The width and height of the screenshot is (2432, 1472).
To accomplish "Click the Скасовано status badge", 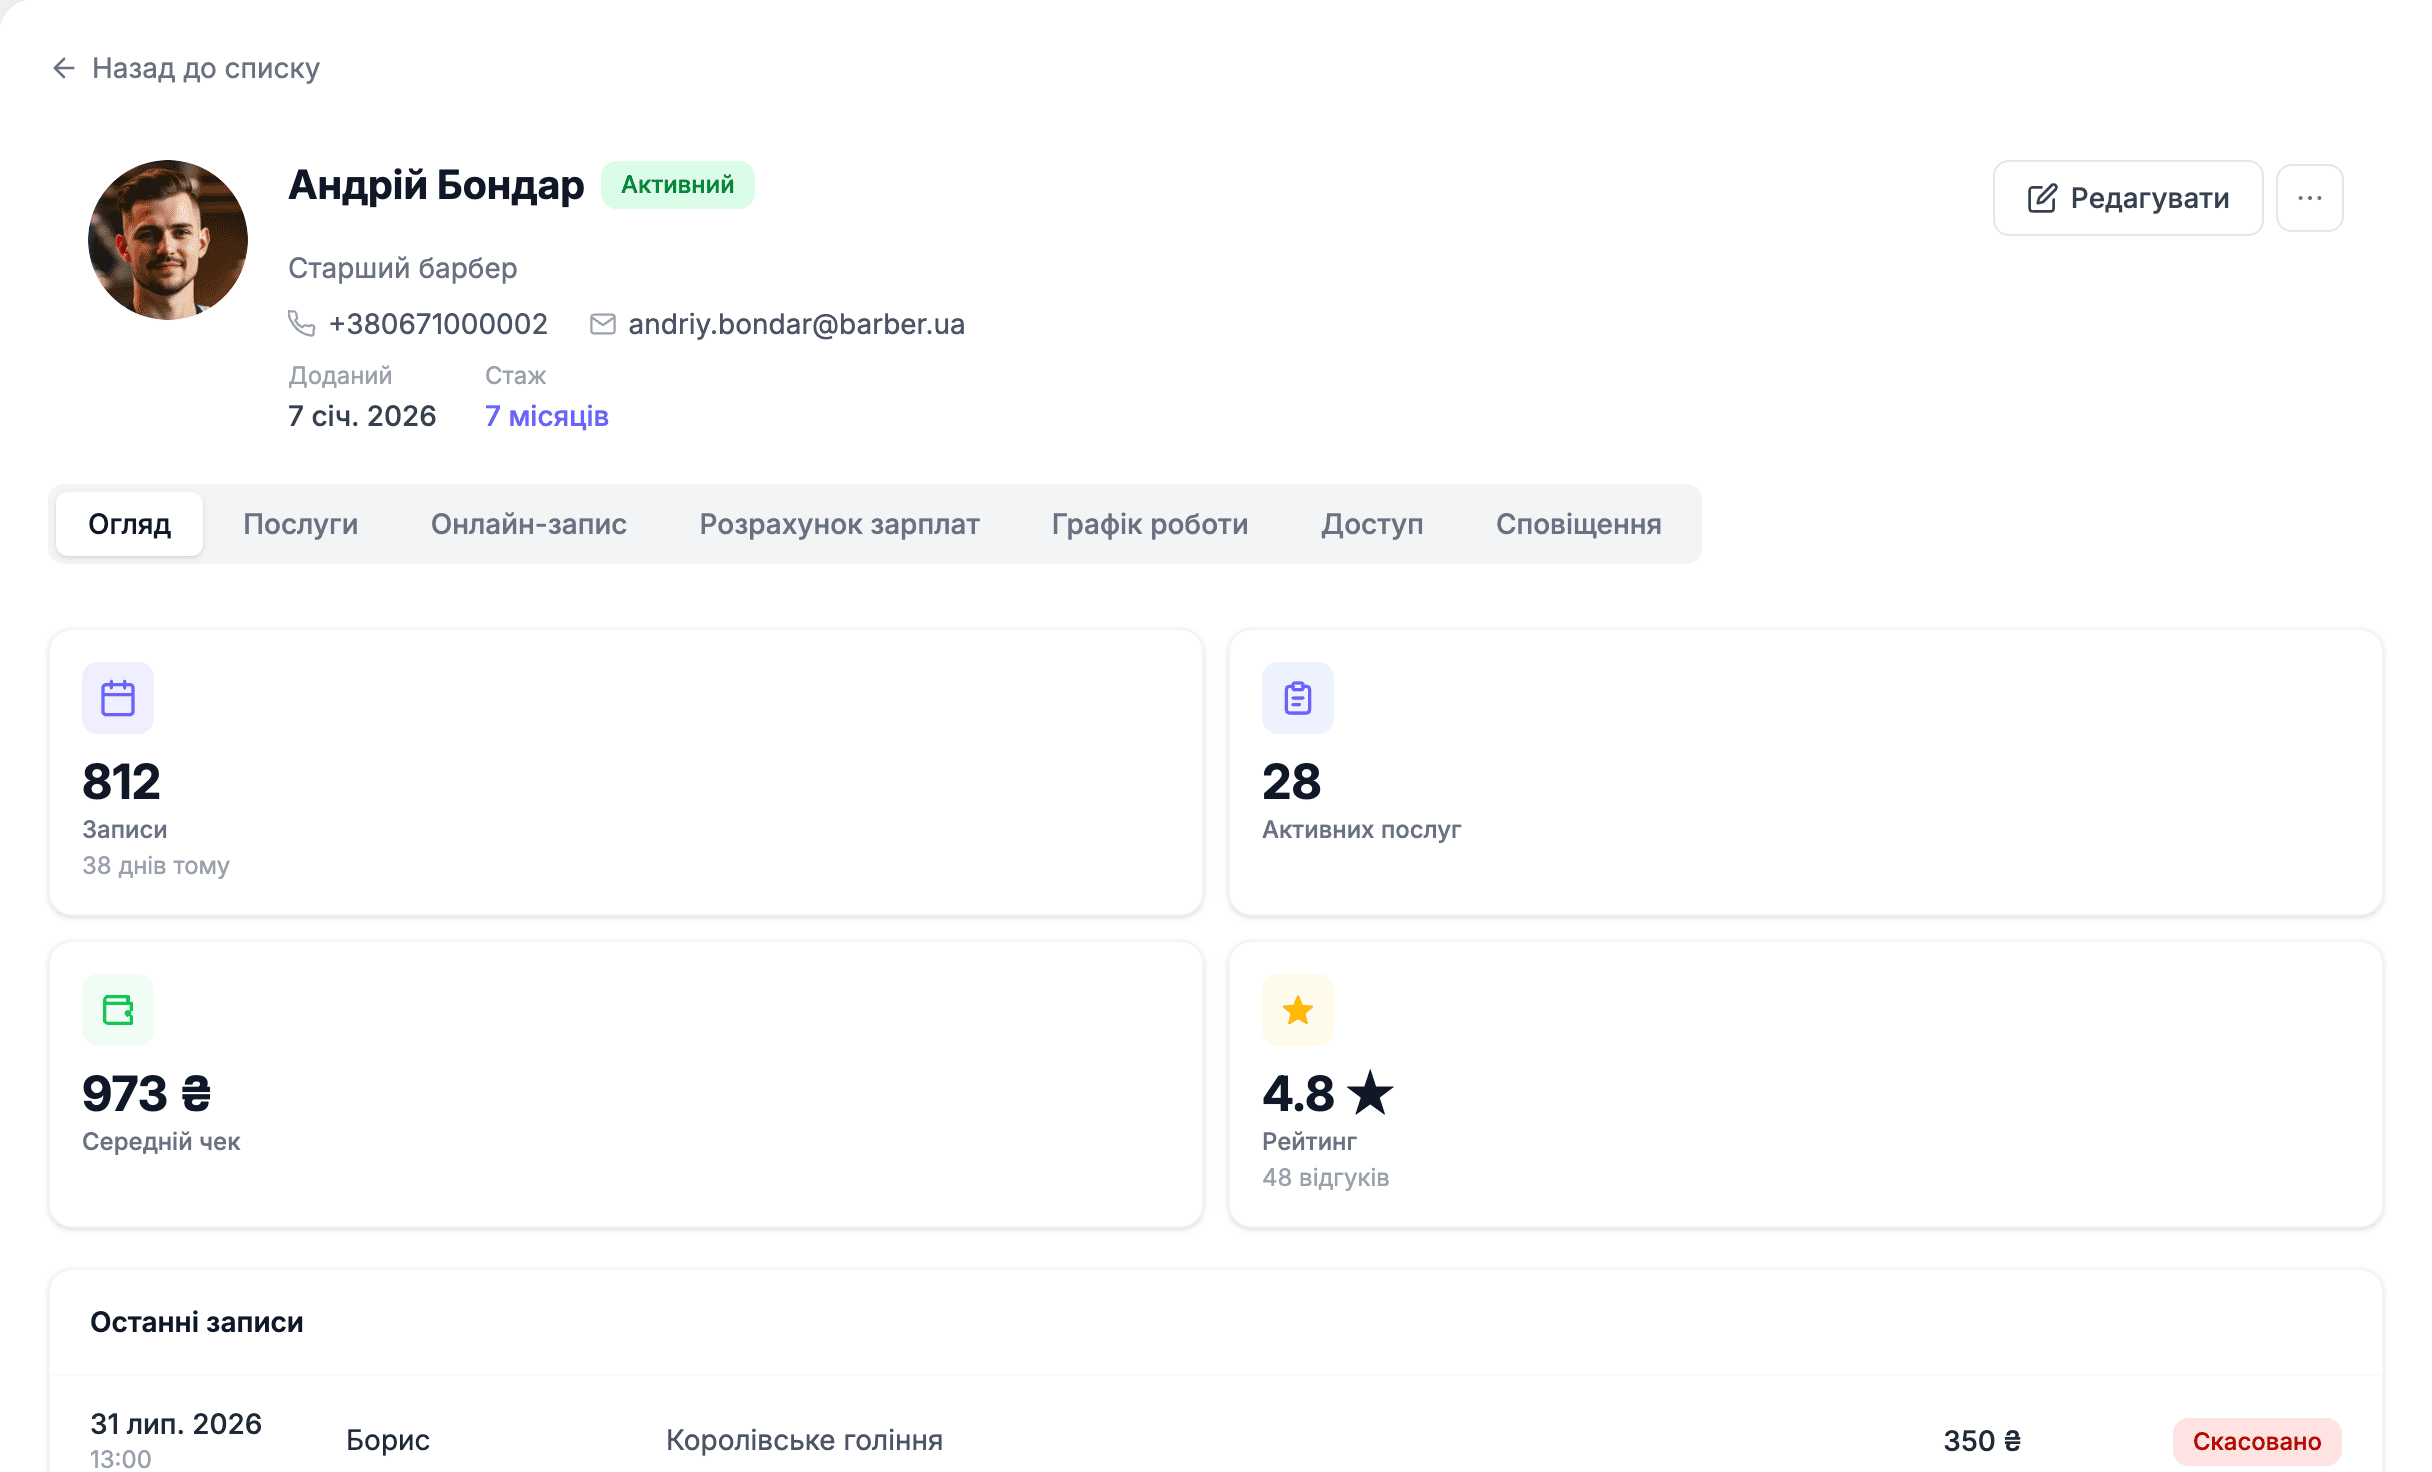I will pyautogui.click(x=2257, y=1441).
